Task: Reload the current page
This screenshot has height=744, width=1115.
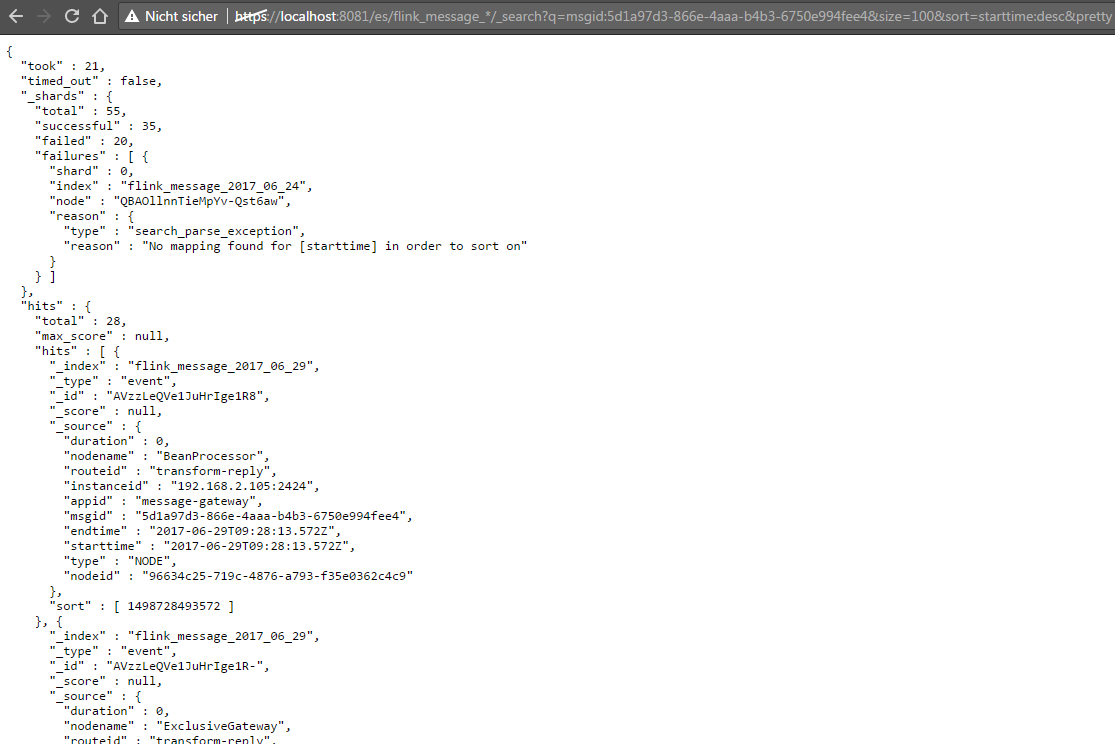Action: [x=71, y=16]
